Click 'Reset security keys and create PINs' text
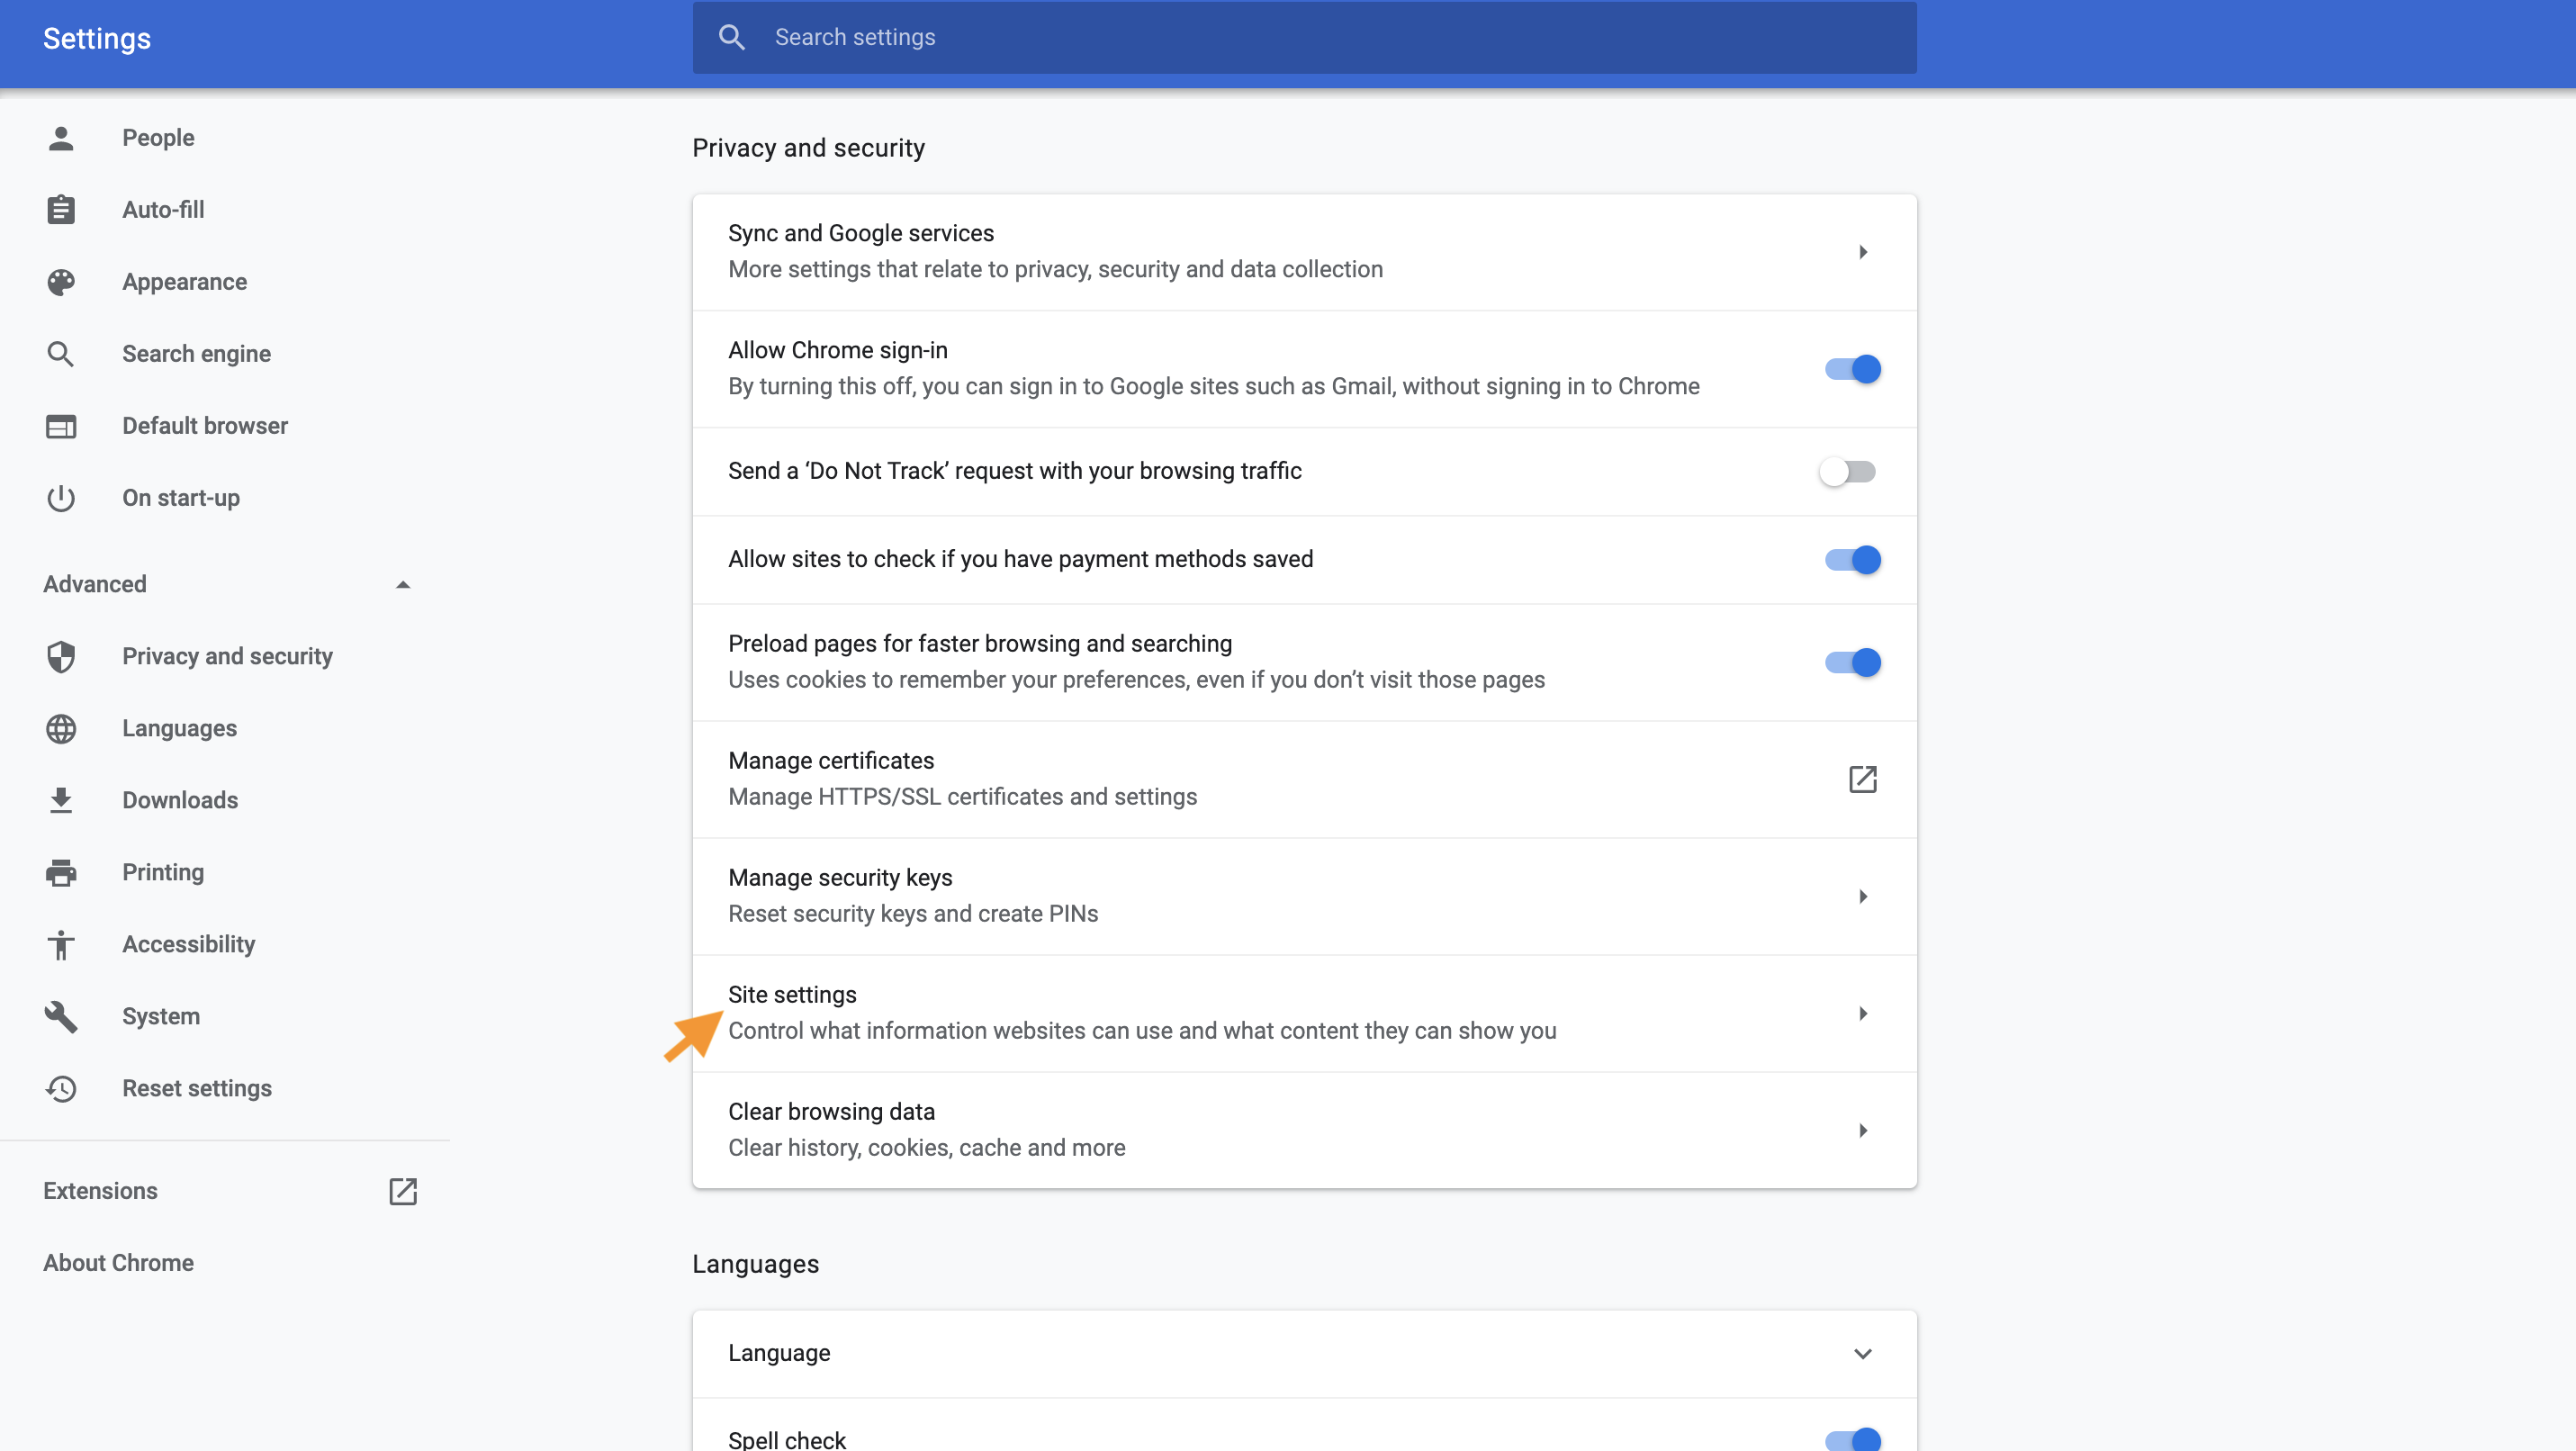 click(x=913, y=914)
